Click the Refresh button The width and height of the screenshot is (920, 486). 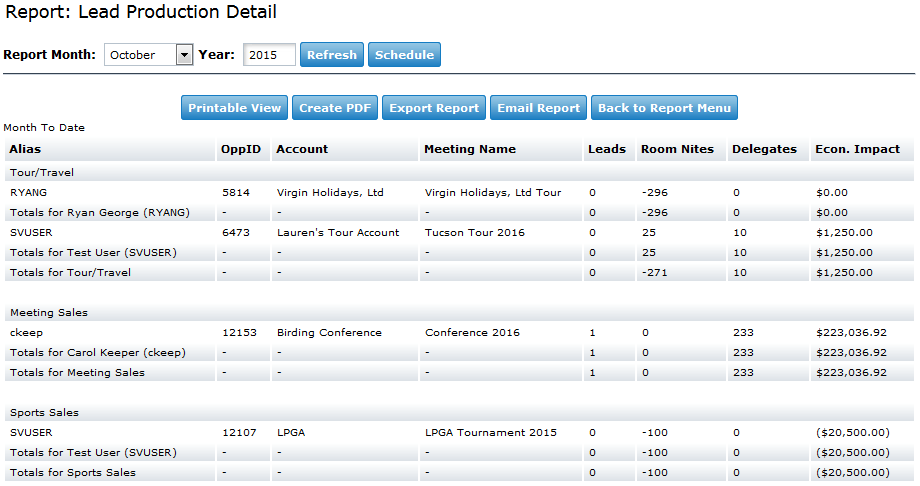pyautogui.click(x=332, y=55)
